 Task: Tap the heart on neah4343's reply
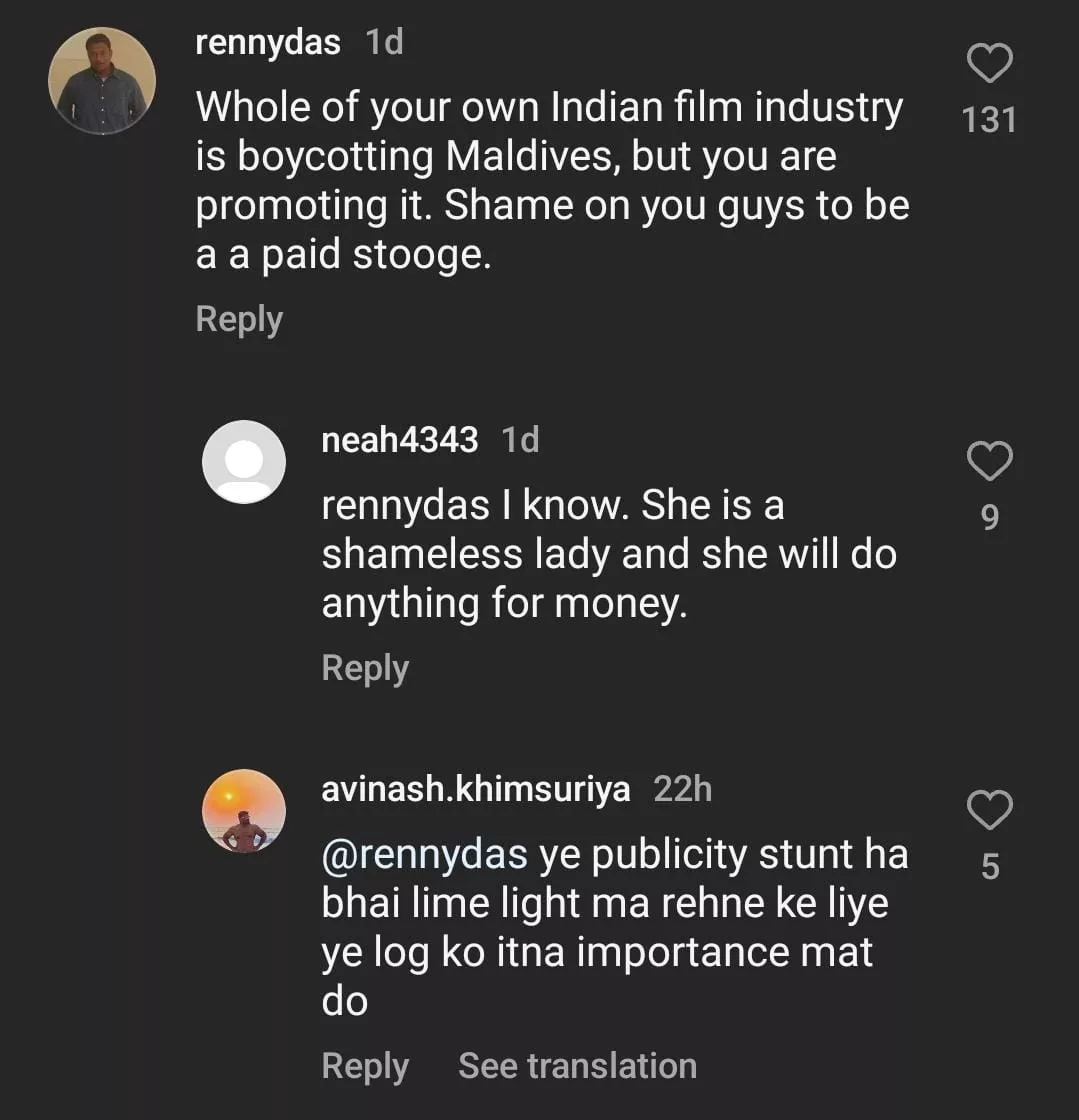(x=990, y=461)
